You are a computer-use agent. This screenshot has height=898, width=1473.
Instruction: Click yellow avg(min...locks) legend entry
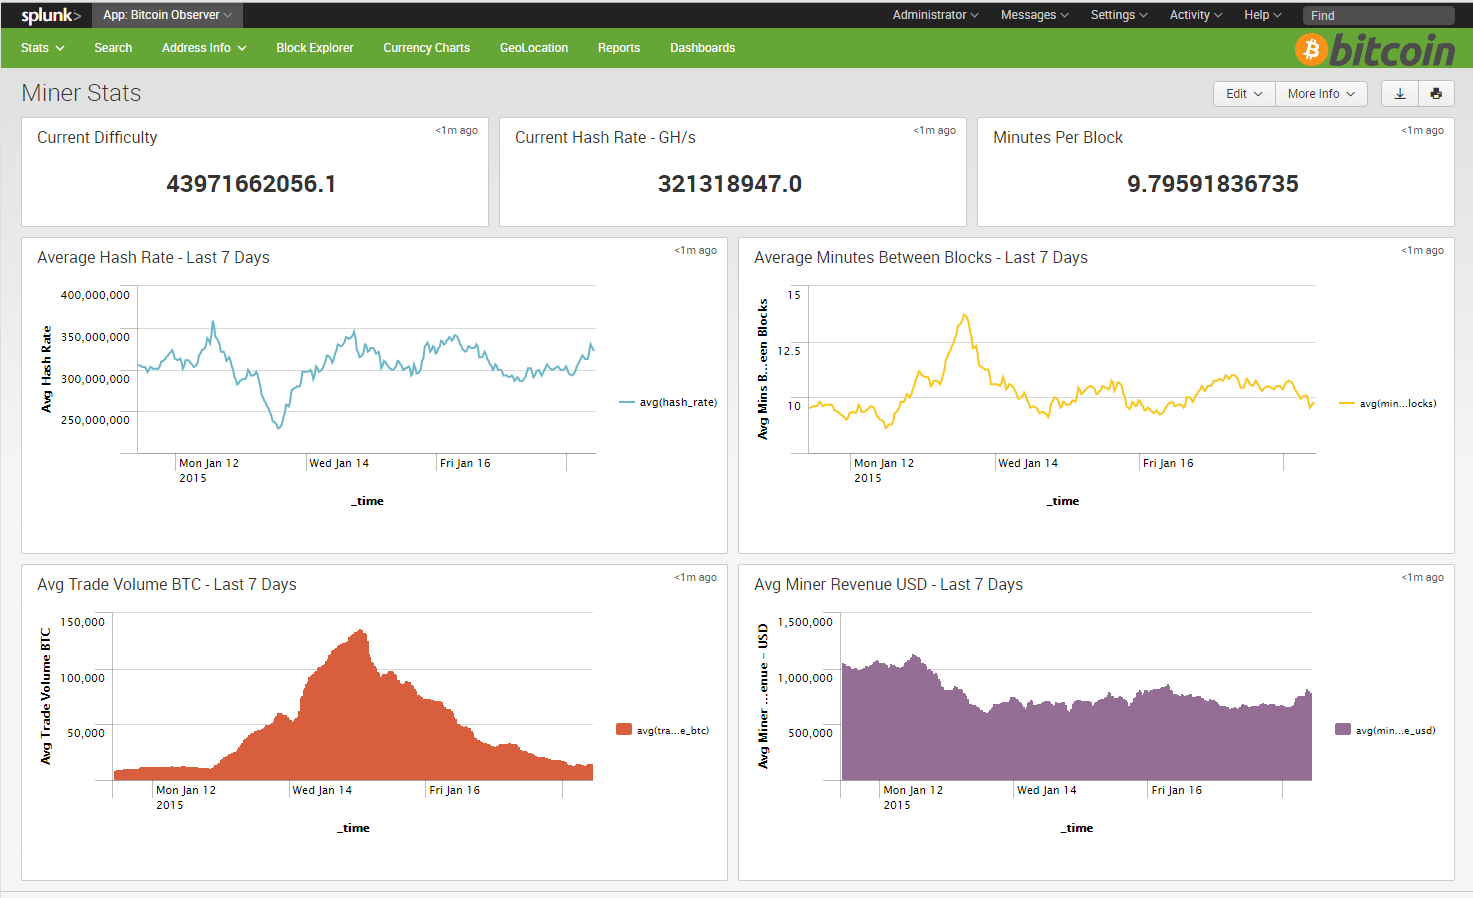(x=1388, y=404)
